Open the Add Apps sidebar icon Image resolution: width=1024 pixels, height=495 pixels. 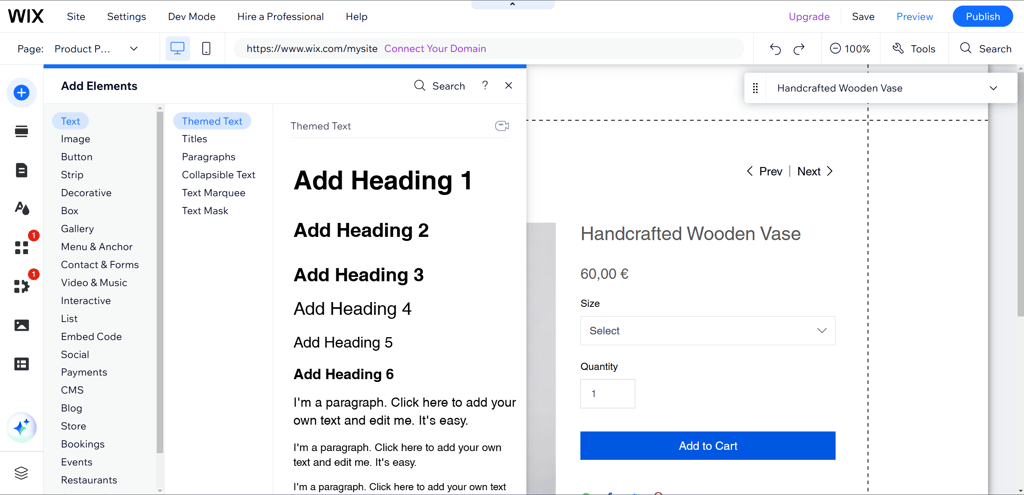[22, 248]
